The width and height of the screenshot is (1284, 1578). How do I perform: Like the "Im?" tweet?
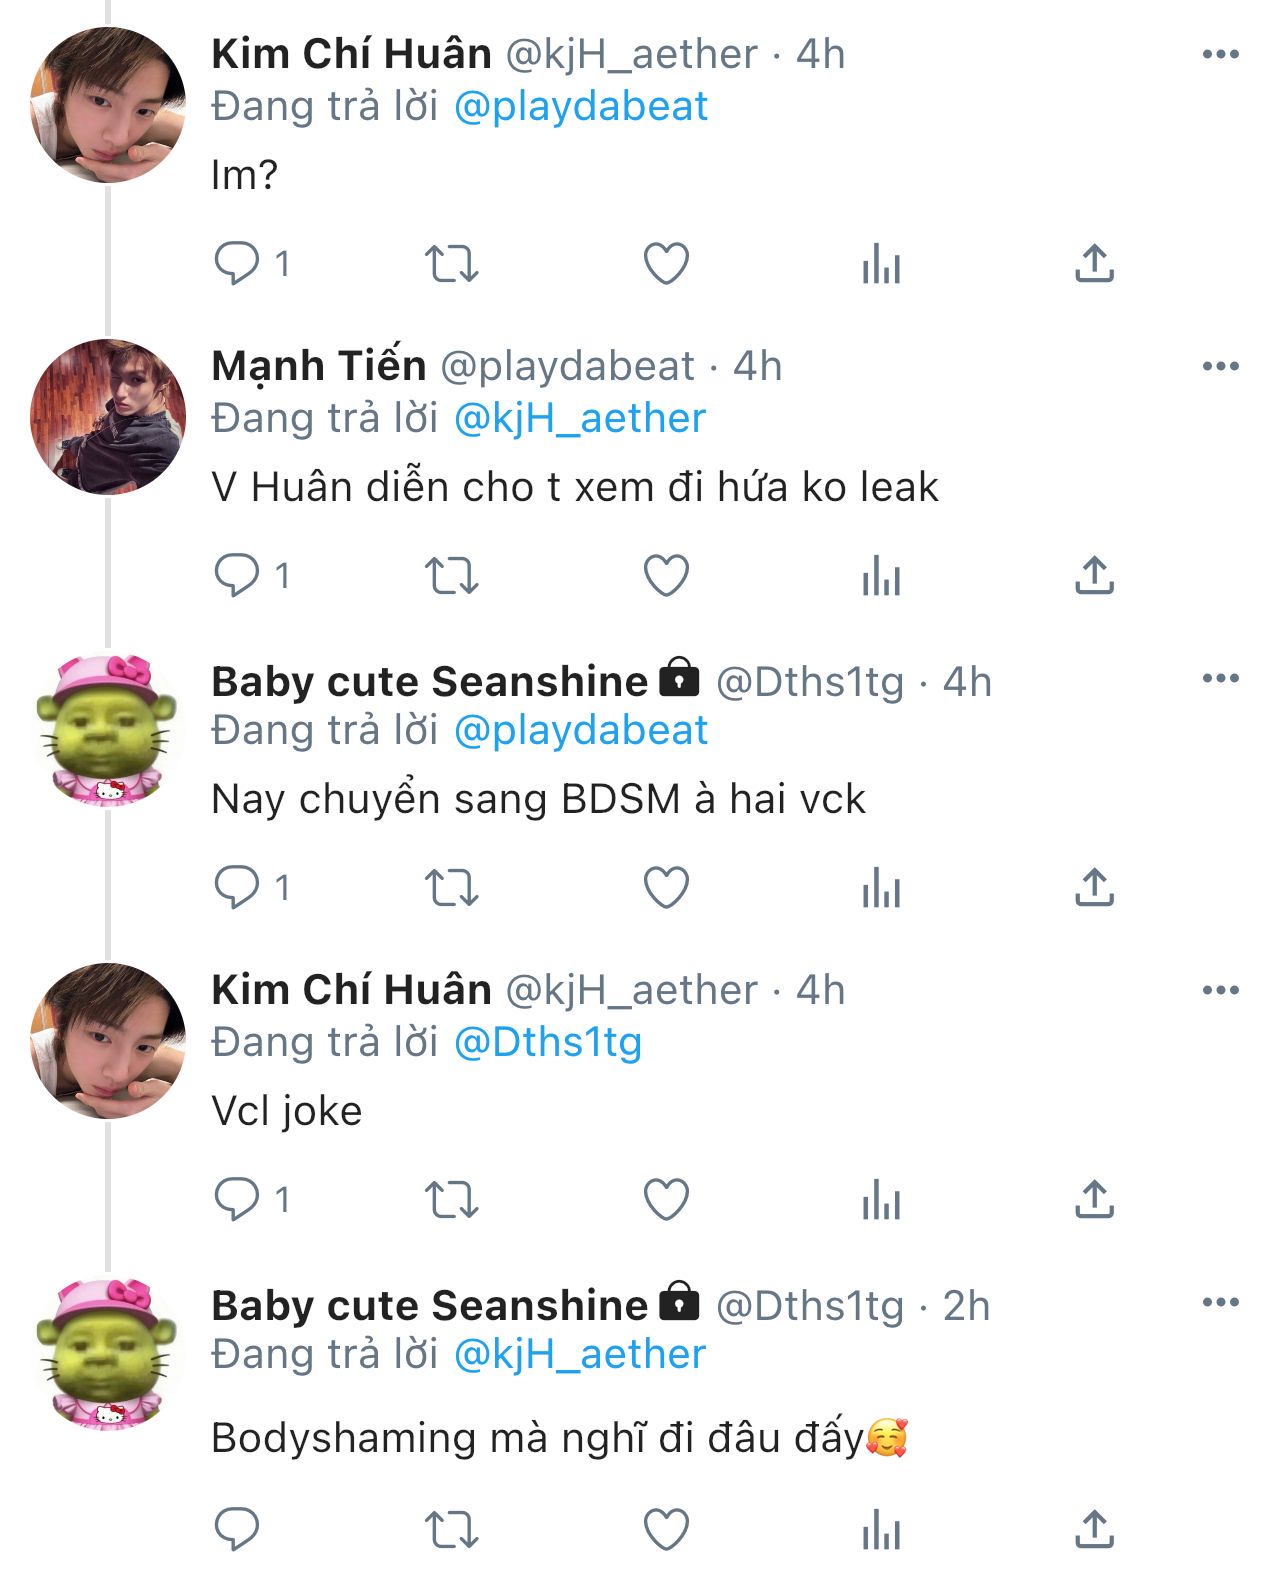point(666,264)
